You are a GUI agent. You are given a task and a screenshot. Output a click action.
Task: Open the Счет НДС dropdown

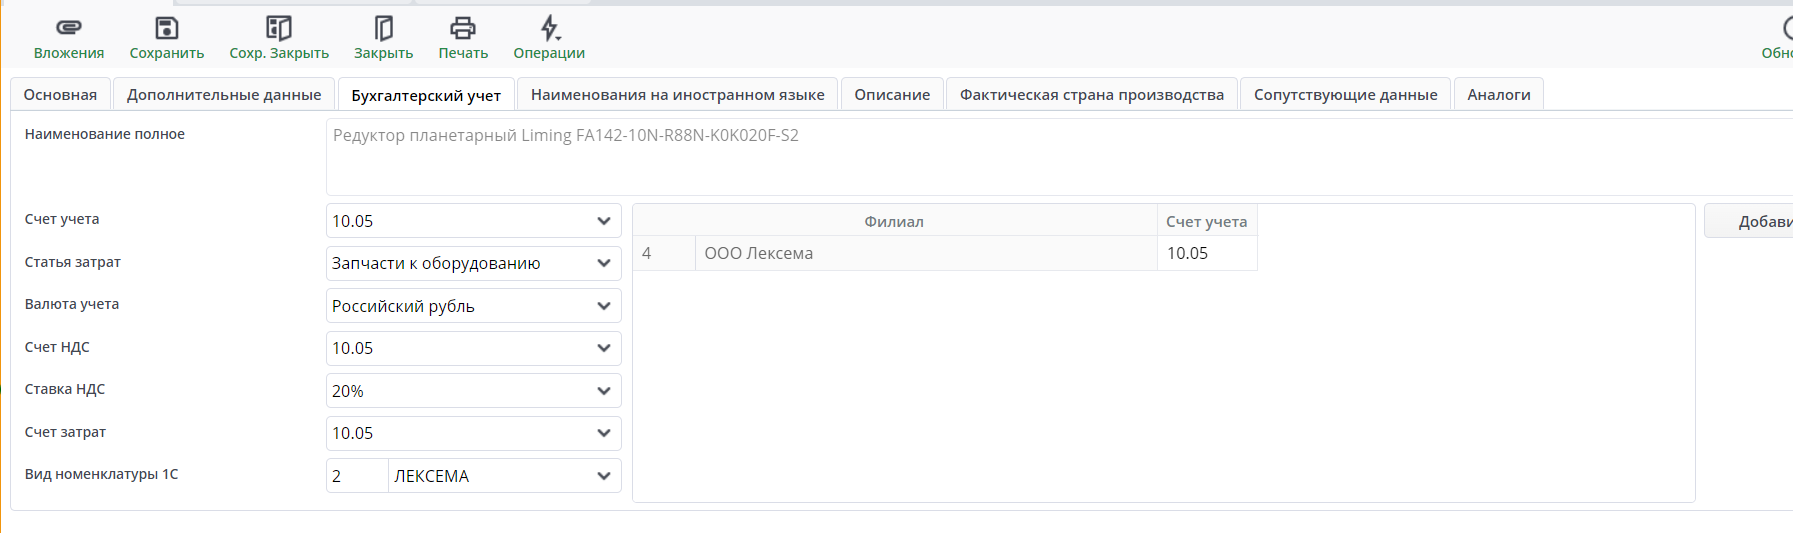[x=603, y=348]
